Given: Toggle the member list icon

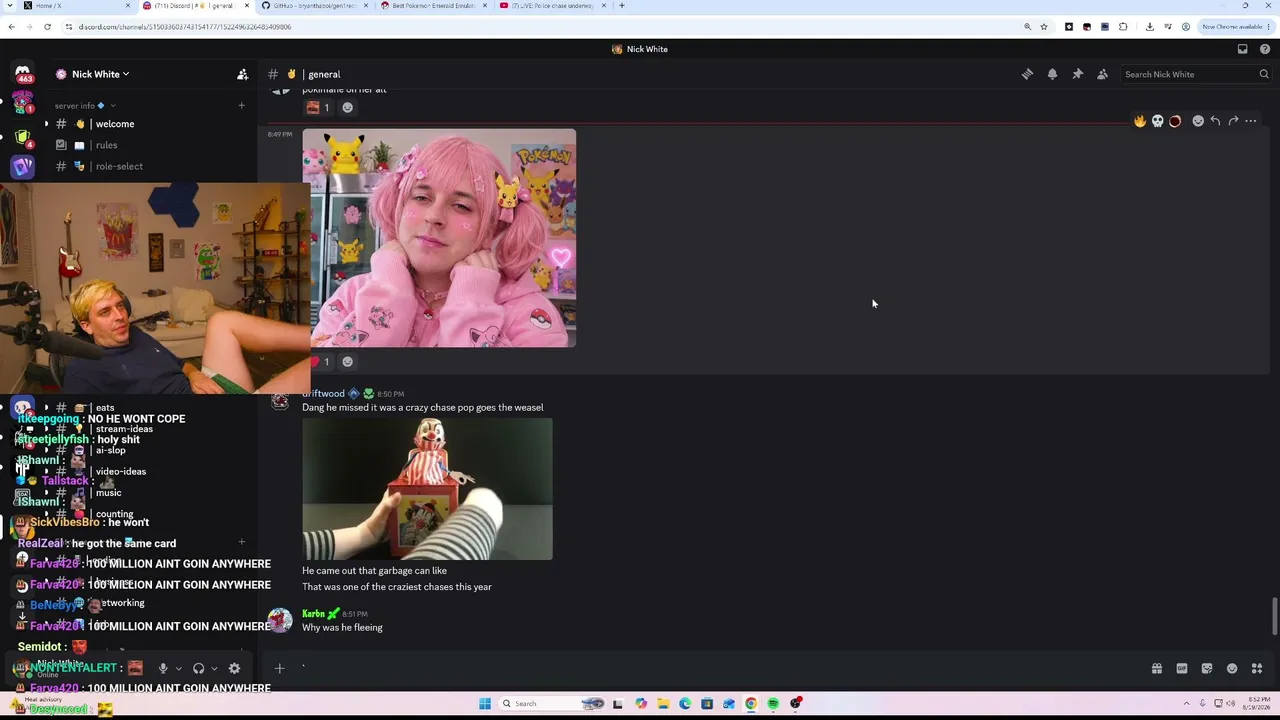Looking at the screenshot, I should [1102, 74].
